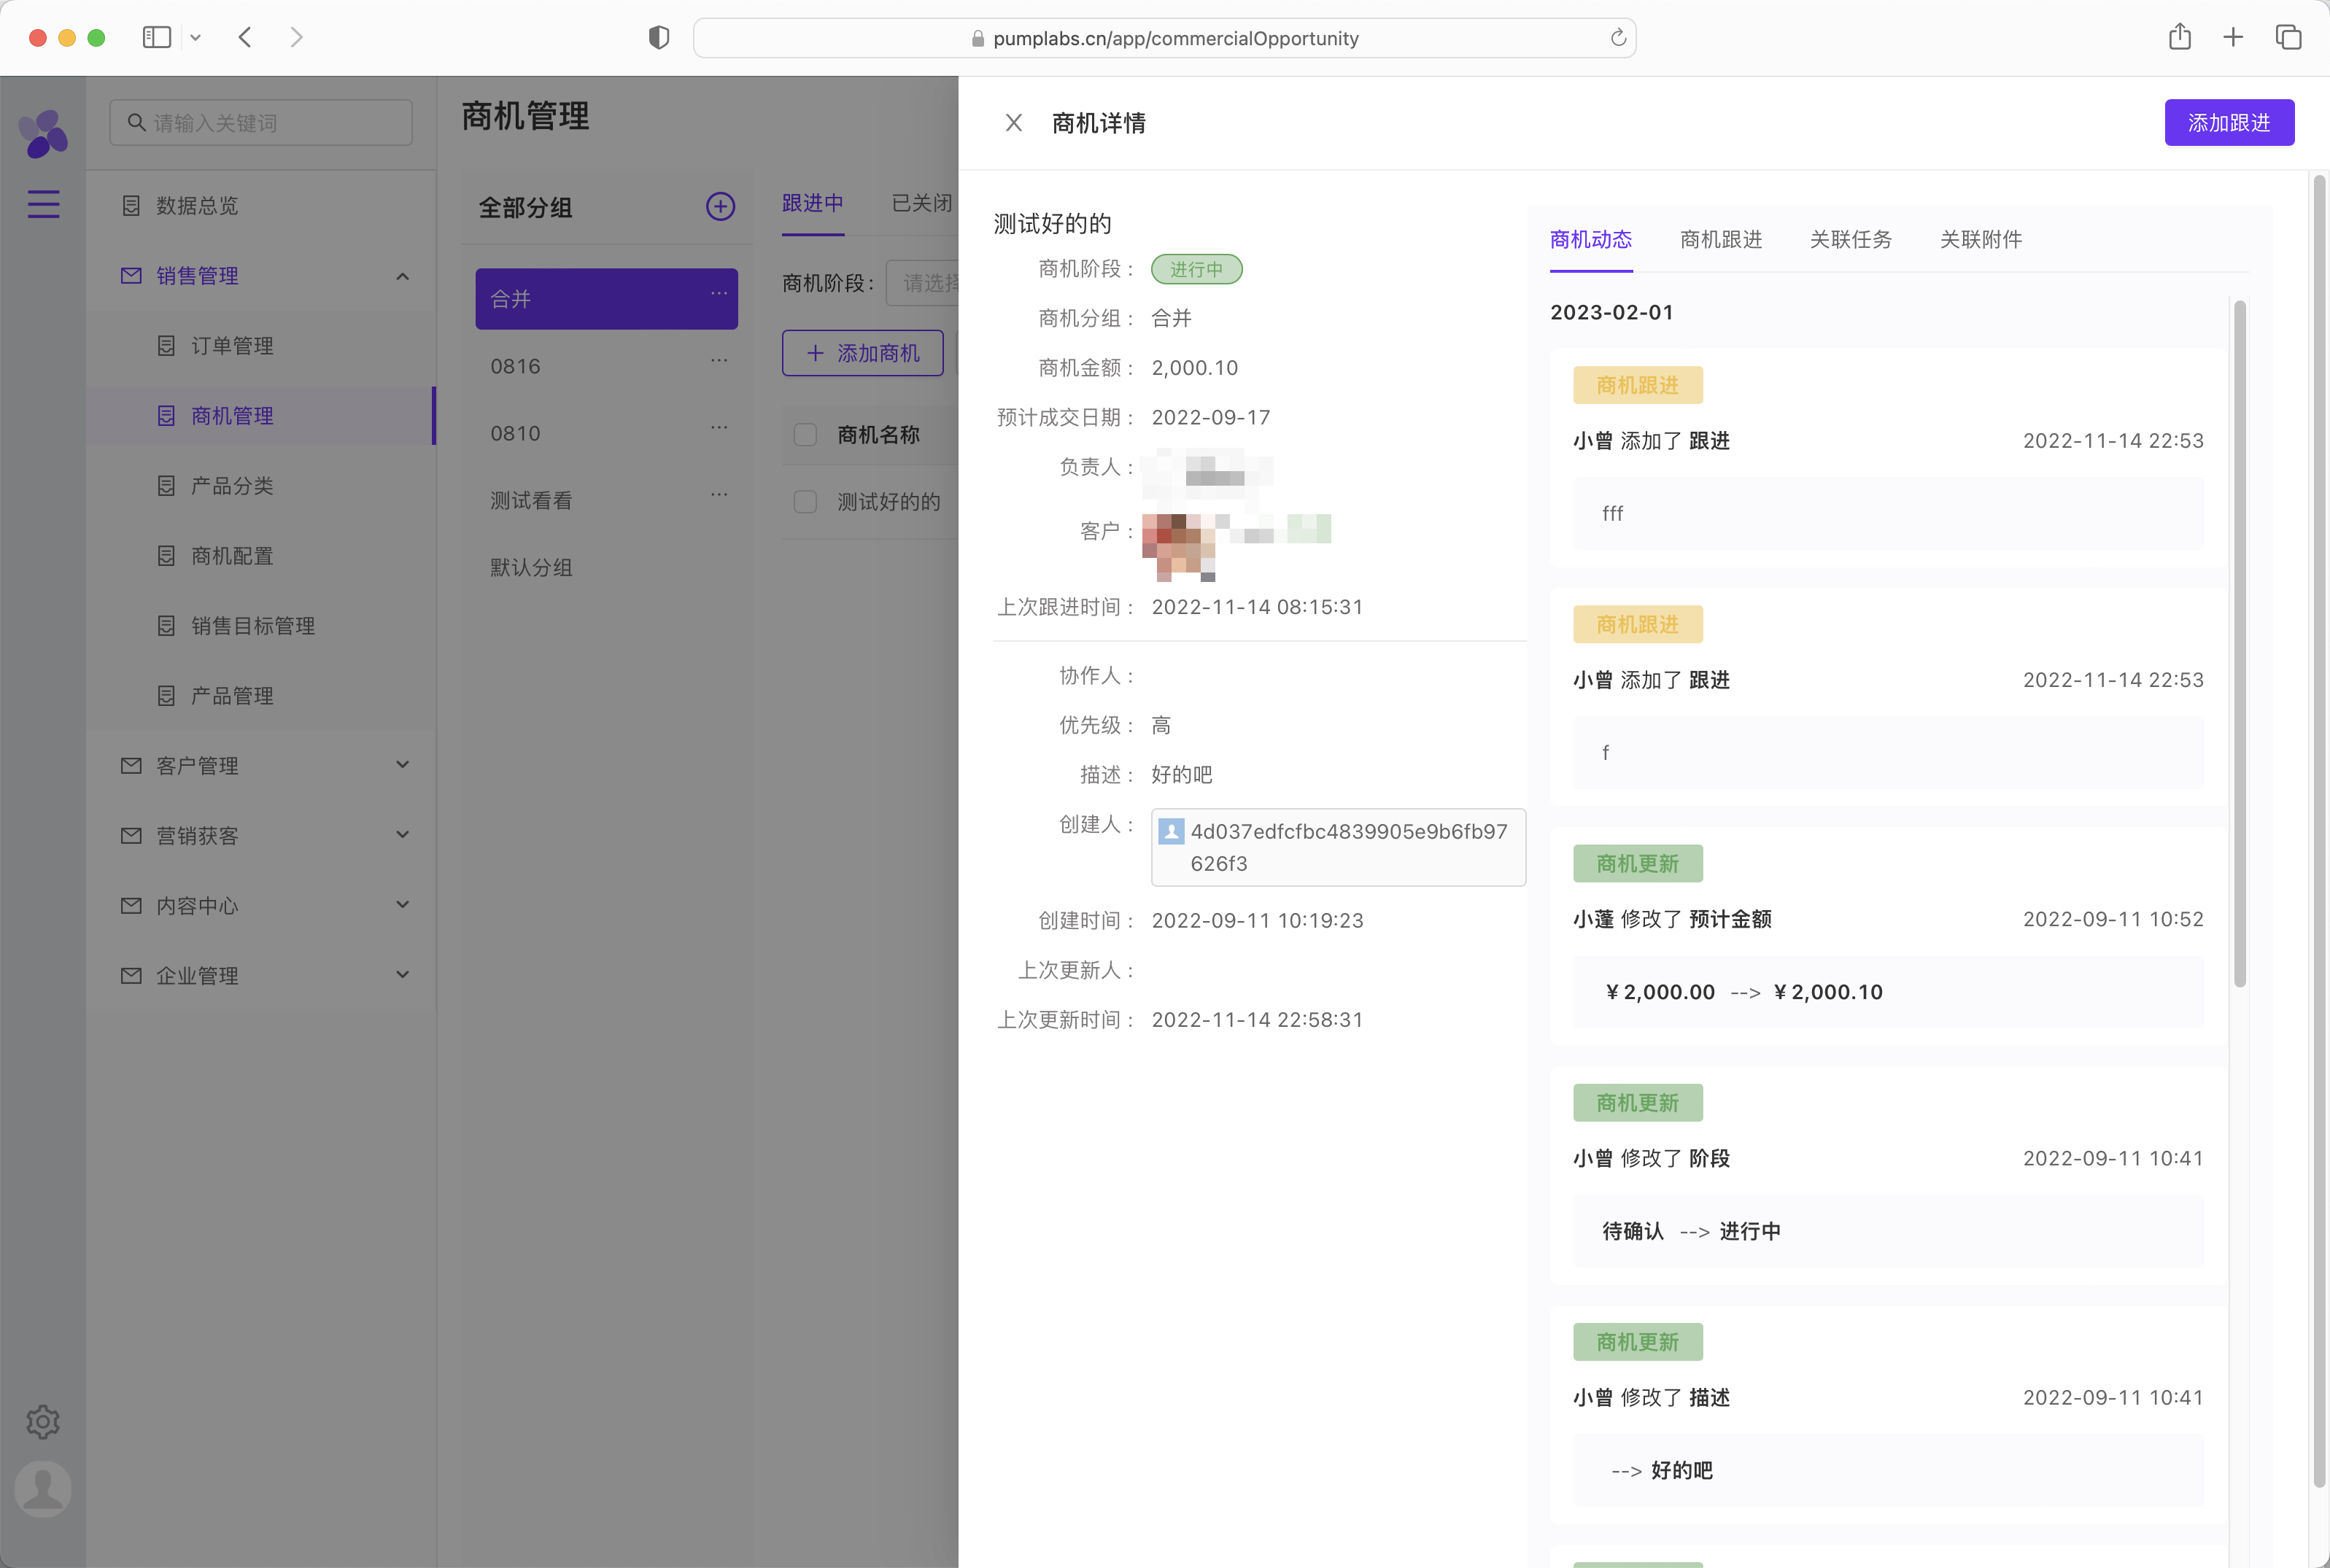Viewport: 2330px width, 1568px height.
Task: Click the Pumplabs logo icon
Action: tap(43, 133)
